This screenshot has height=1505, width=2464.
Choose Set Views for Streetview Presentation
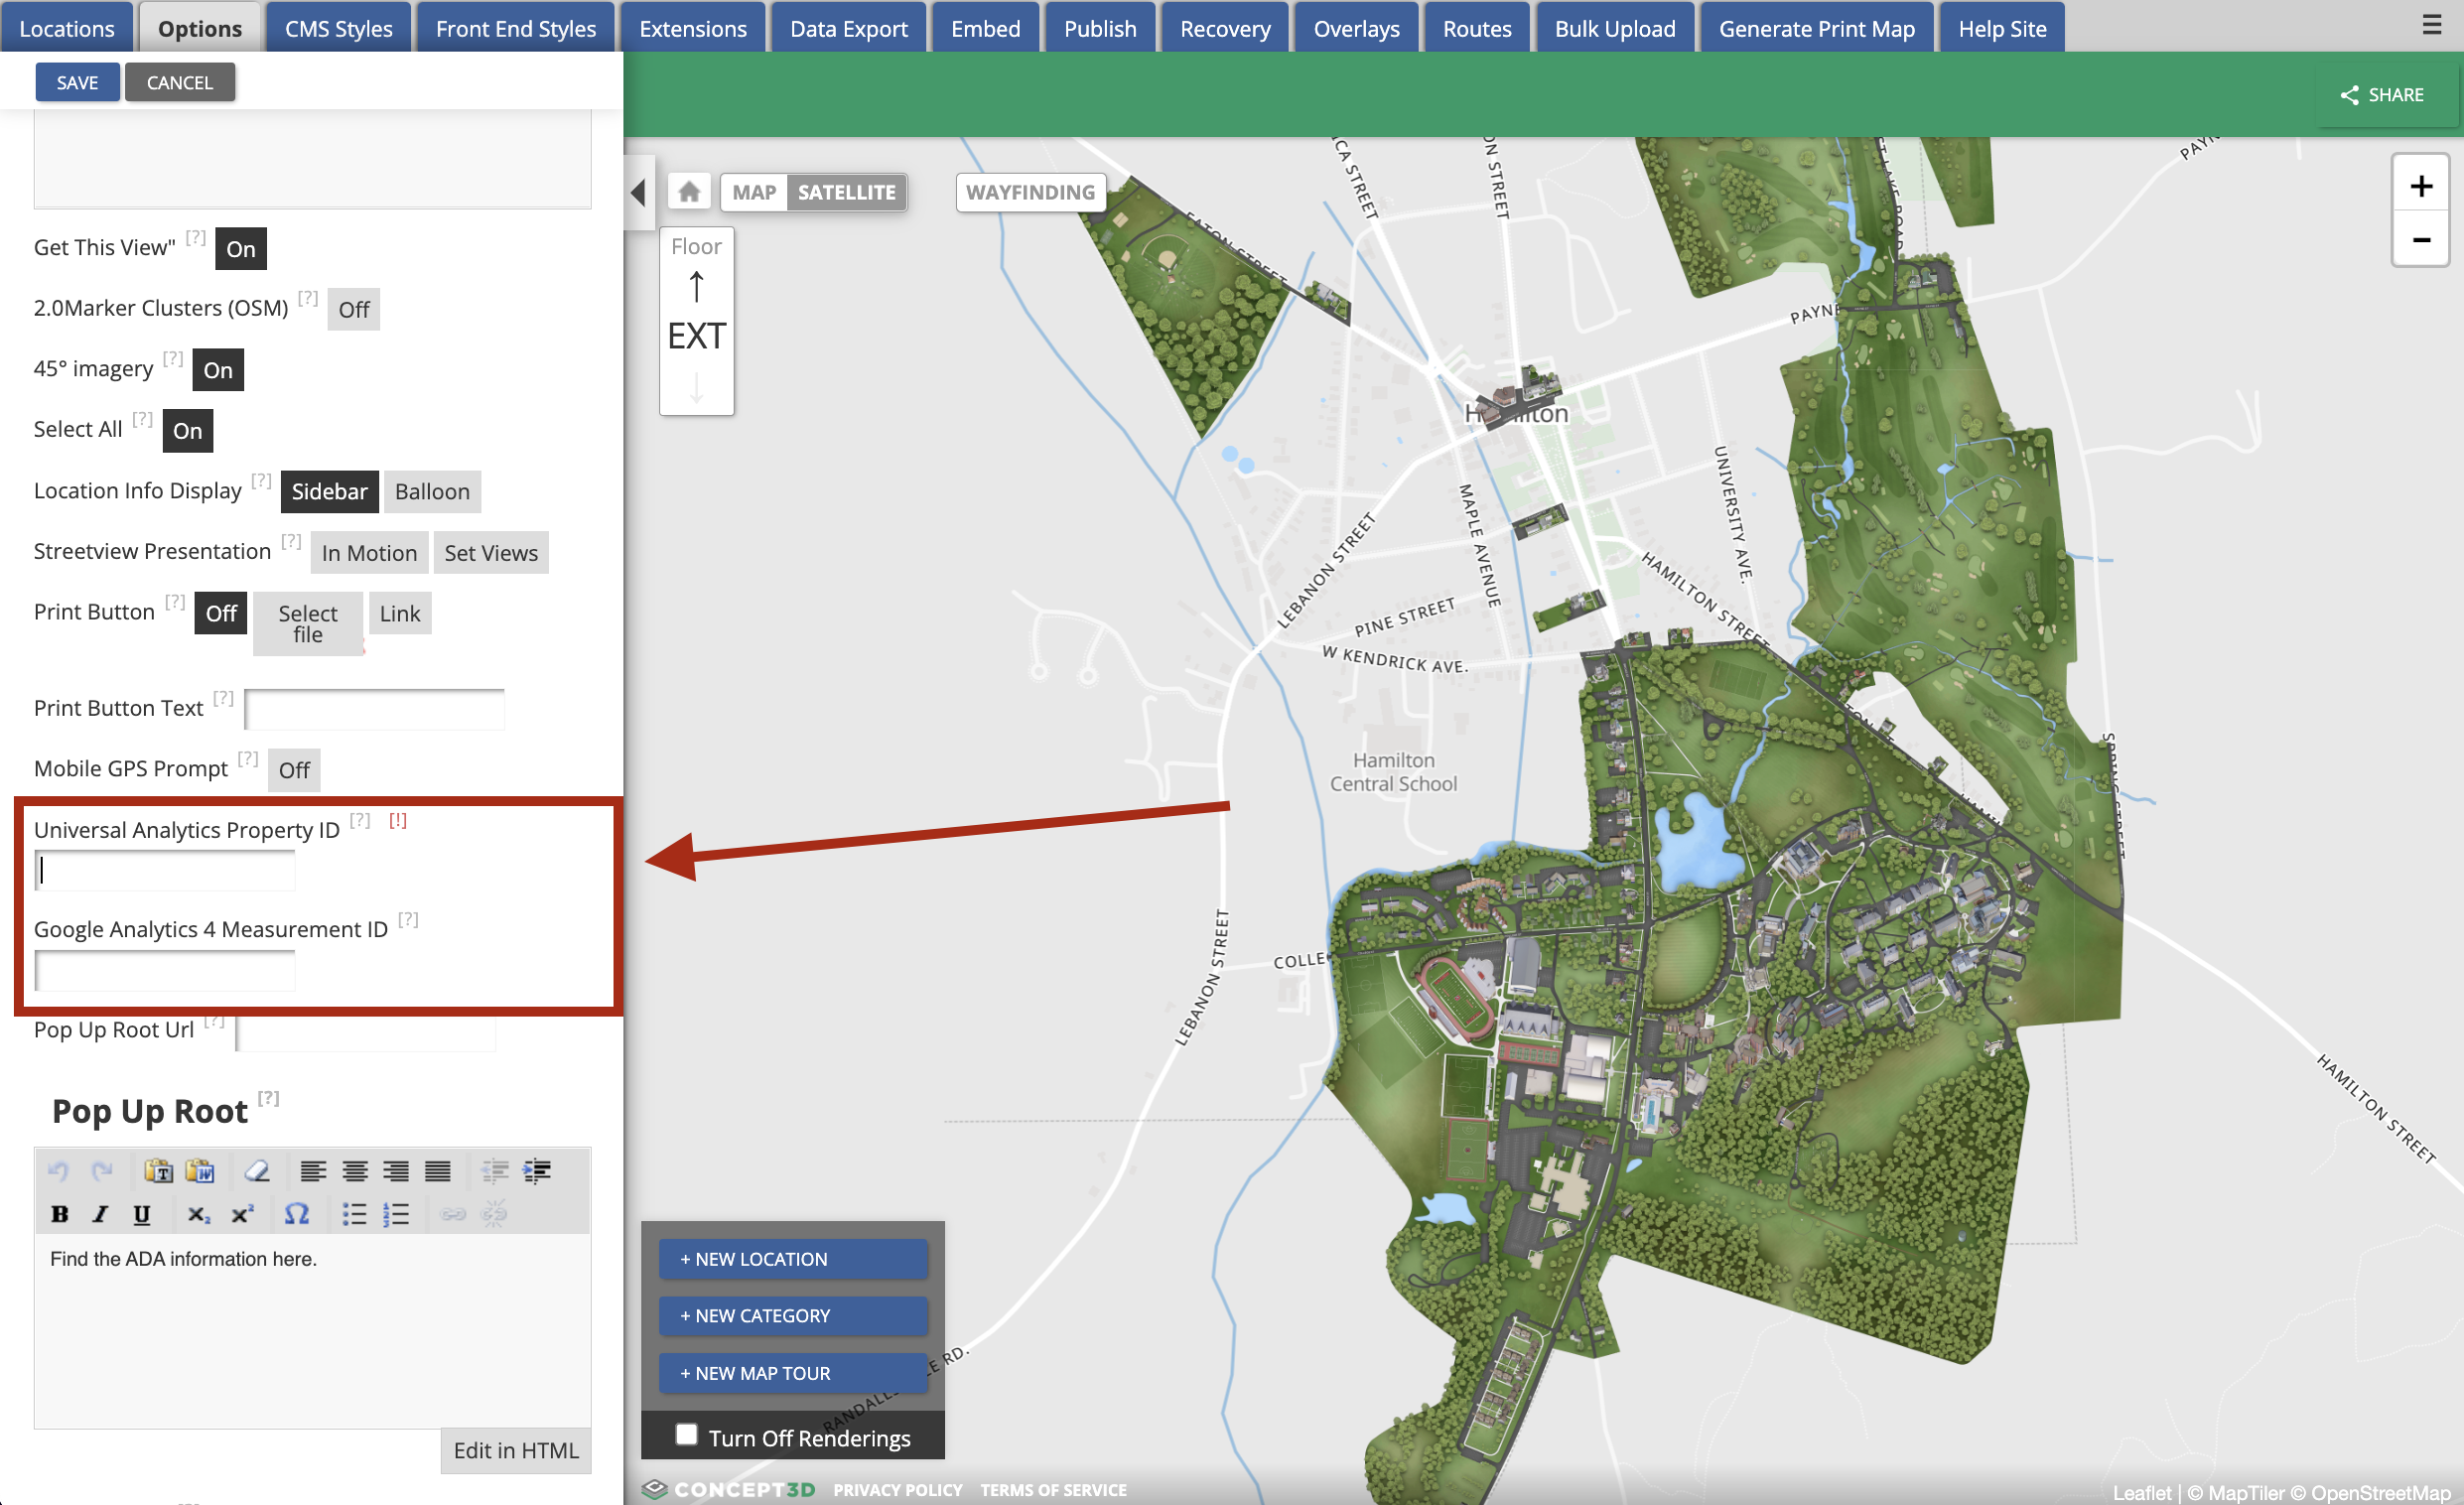[491, 553]
